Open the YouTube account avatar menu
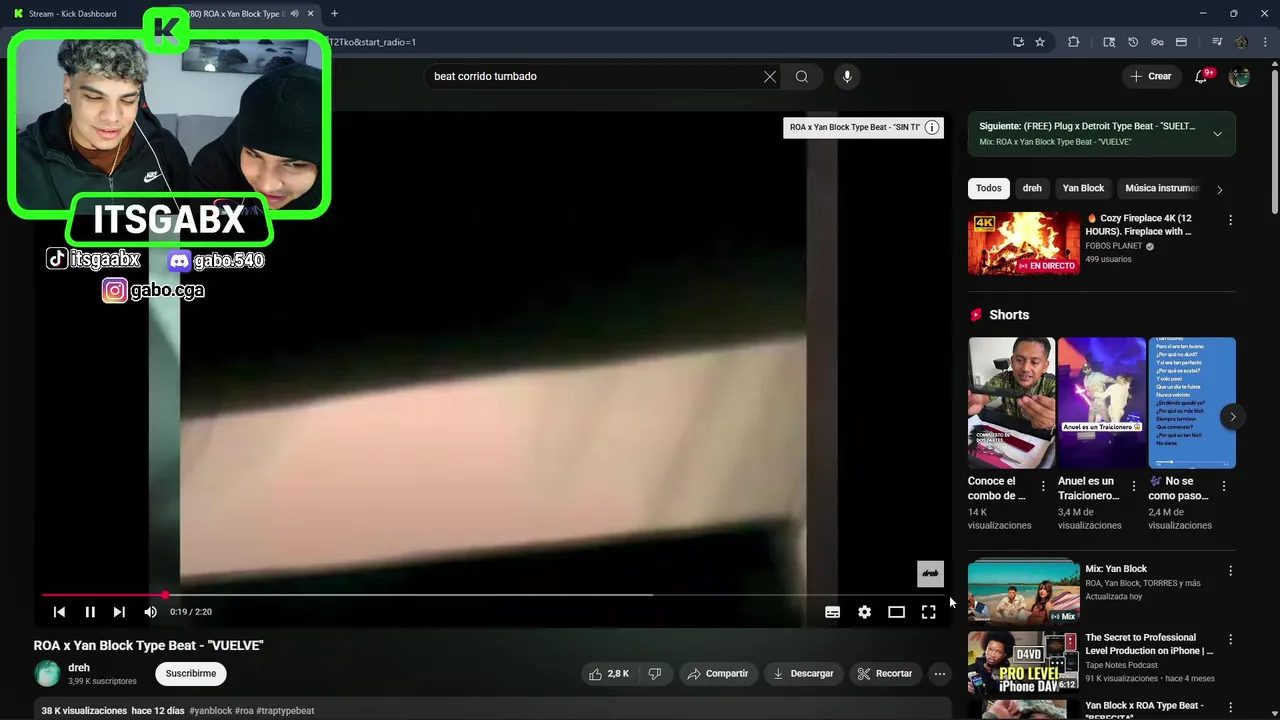Image resolution: width=1280 pixels, height=720 pixels. pos(1239,77)
